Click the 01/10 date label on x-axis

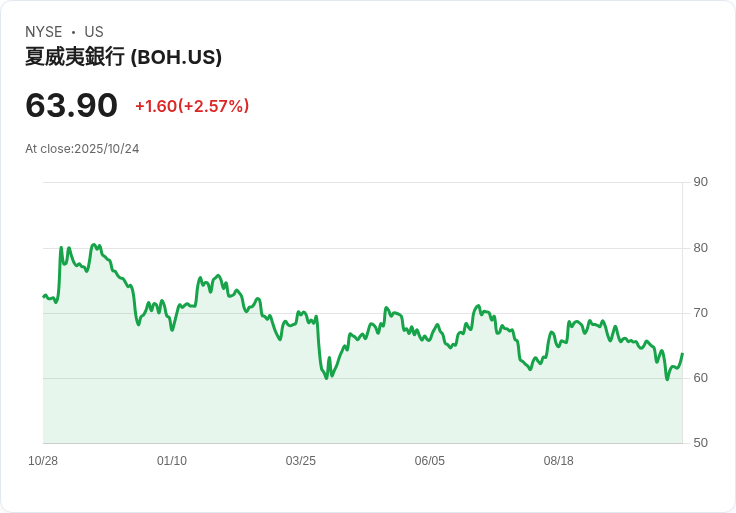pyautogui.click(x=172, y=461)
